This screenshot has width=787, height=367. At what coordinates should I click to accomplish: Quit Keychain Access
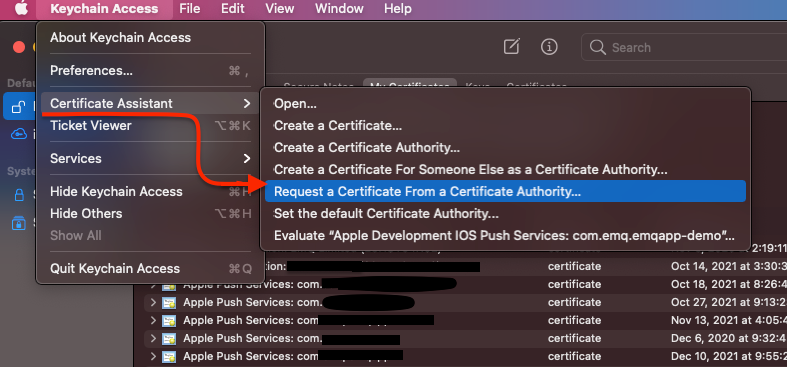coord(150,269)
